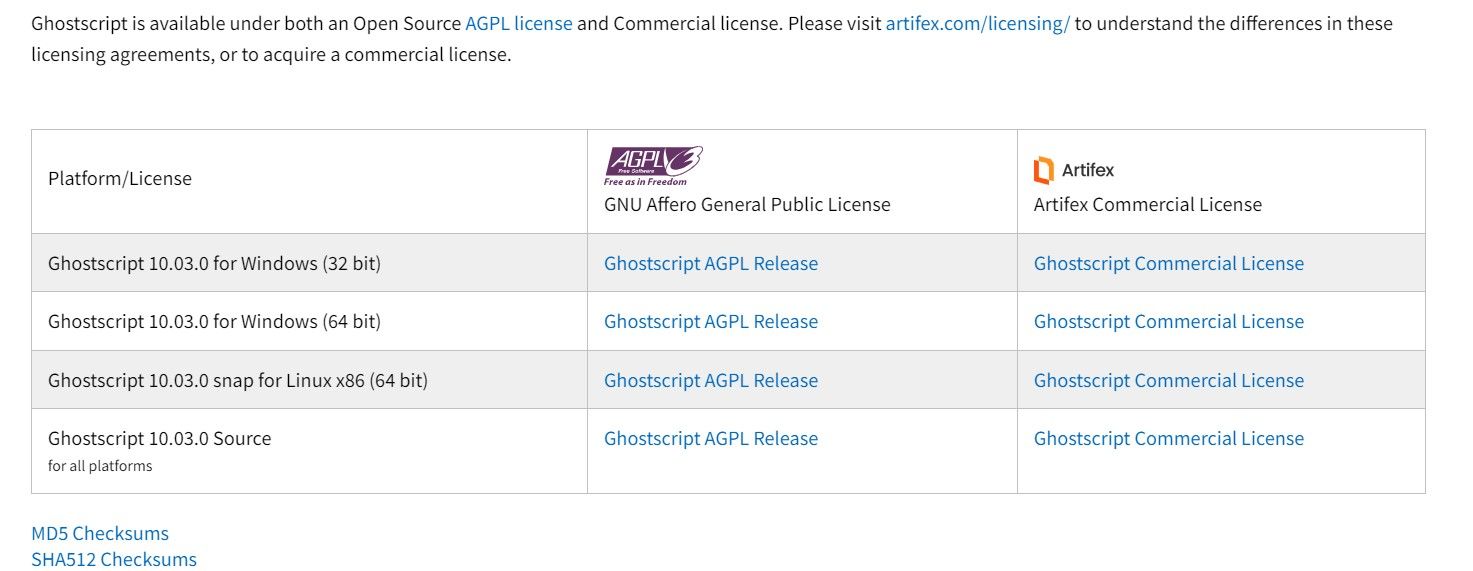Image resolution: width=1473 pixels, height=571 pixels.
Task: Click the Ghostscript 10.03.0 Source row label
Action: click(159, 439)
